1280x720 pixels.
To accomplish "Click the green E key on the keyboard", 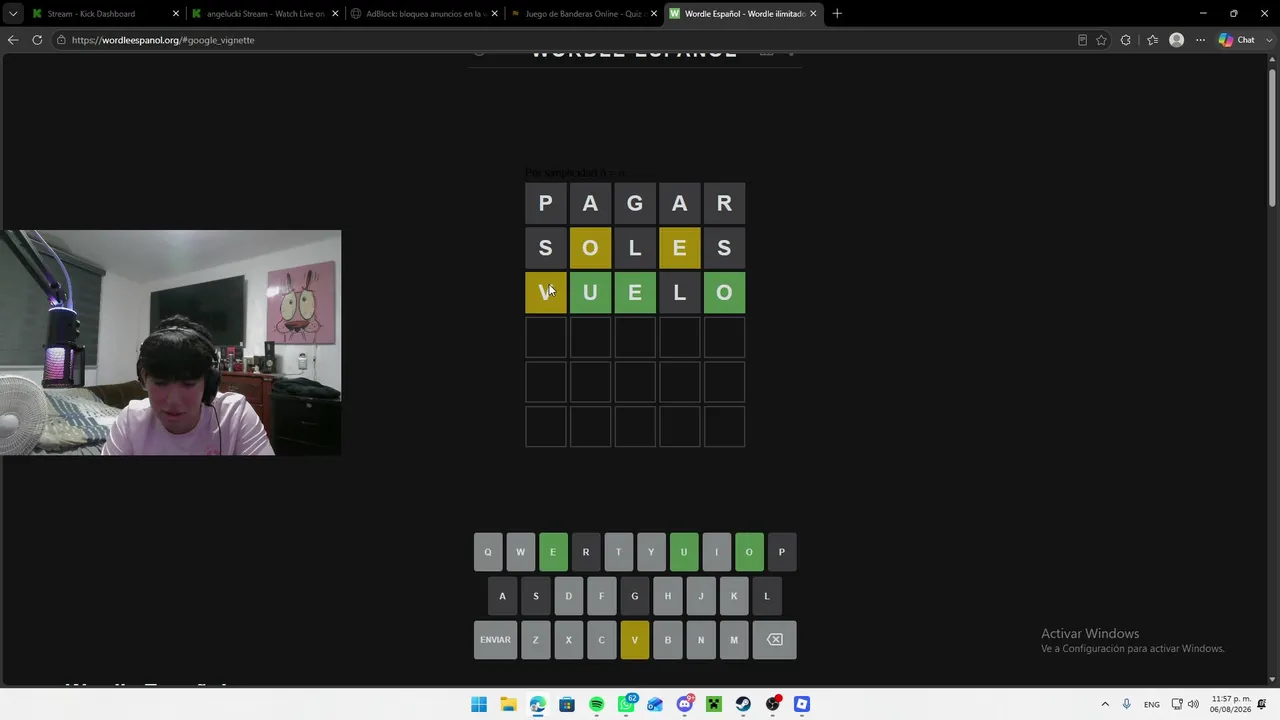I will pyautogui.click(x=553, y=552).
